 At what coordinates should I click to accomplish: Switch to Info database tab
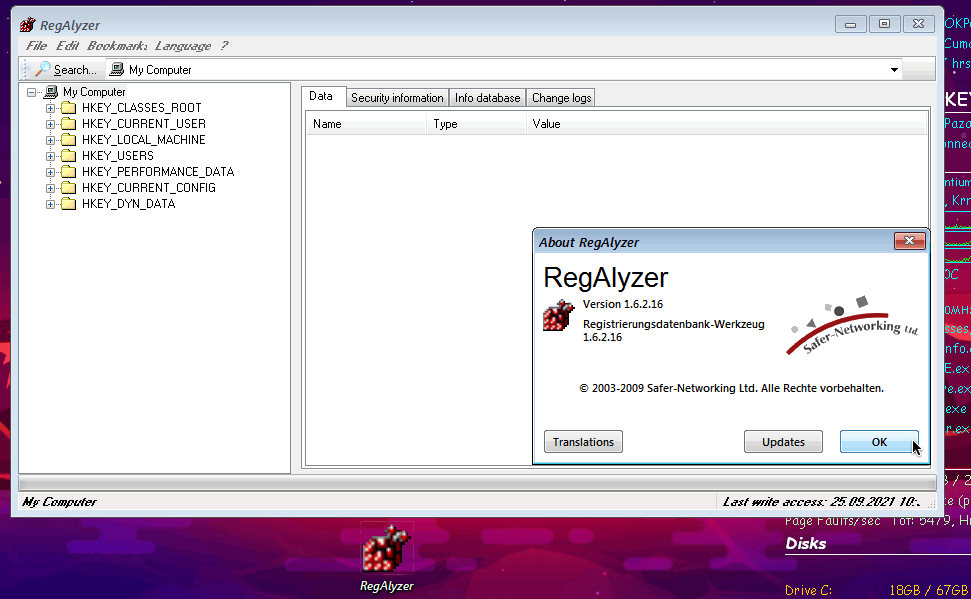(x=487, y=98)
